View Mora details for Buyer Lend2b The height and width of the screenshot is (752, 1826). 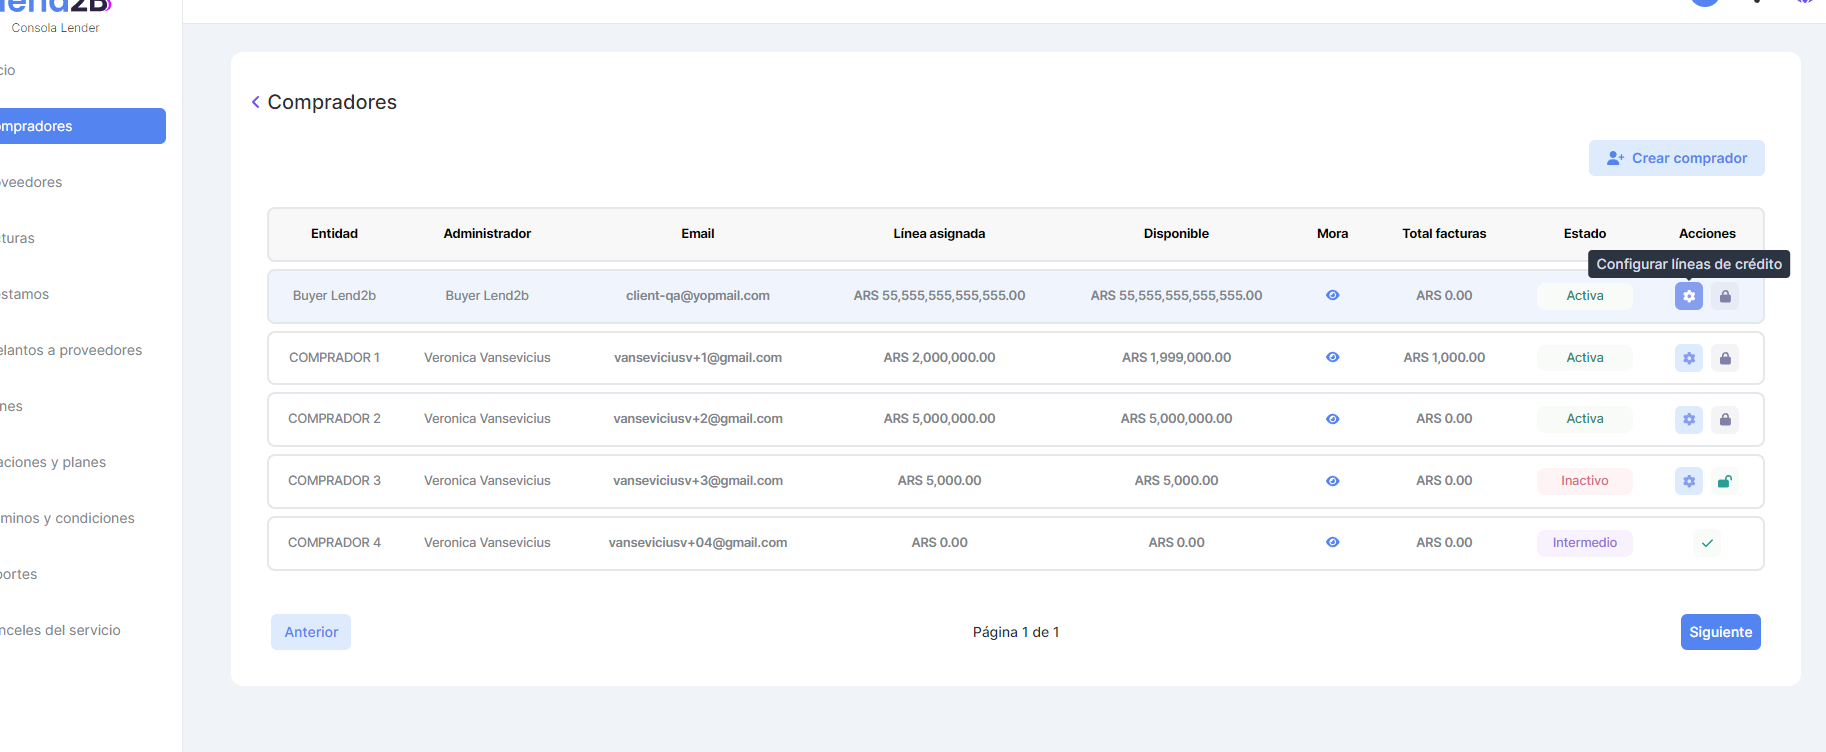[x=1332, y=296]
